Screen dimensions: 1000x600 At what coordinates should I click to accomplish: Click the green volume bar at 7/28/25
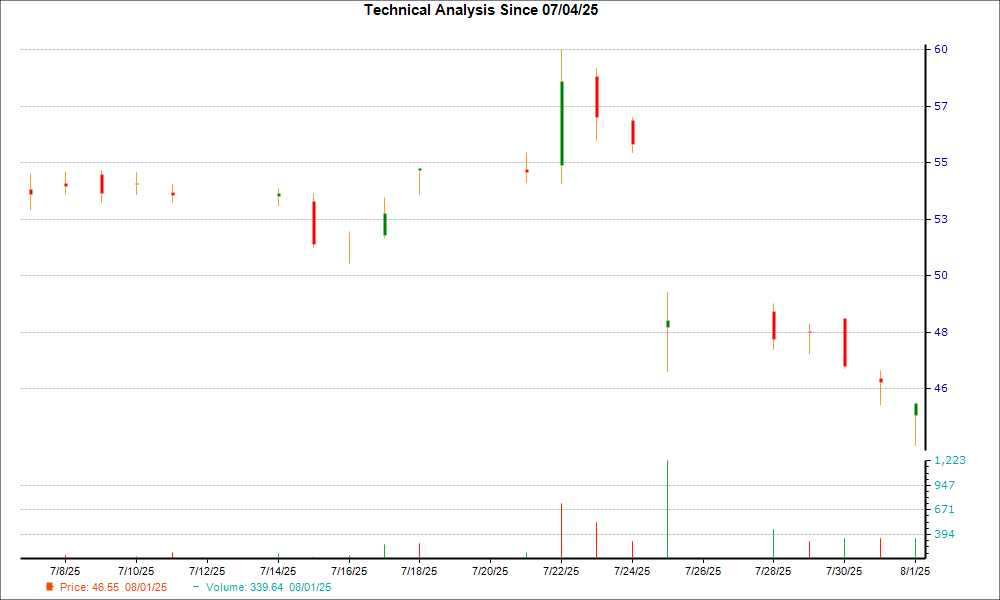point(774,544)
